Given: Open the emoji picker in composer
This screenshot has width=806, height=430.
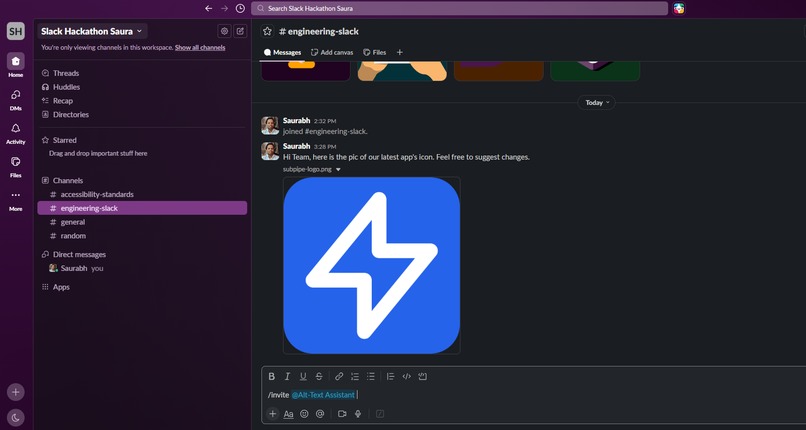Looking at the screenshot, I should tap(304, 414).
